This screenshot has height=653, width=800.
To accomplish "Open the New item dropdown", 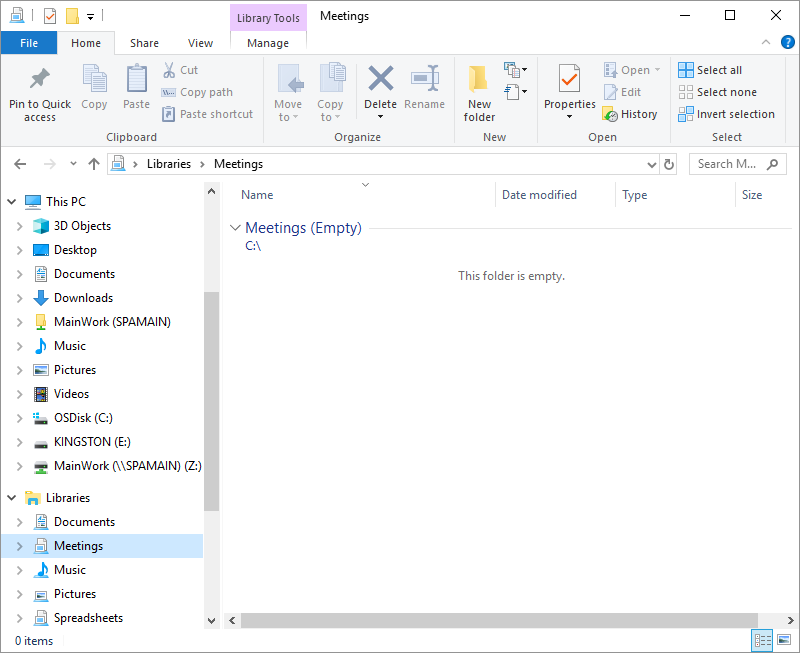I will (x=515, y=69).
